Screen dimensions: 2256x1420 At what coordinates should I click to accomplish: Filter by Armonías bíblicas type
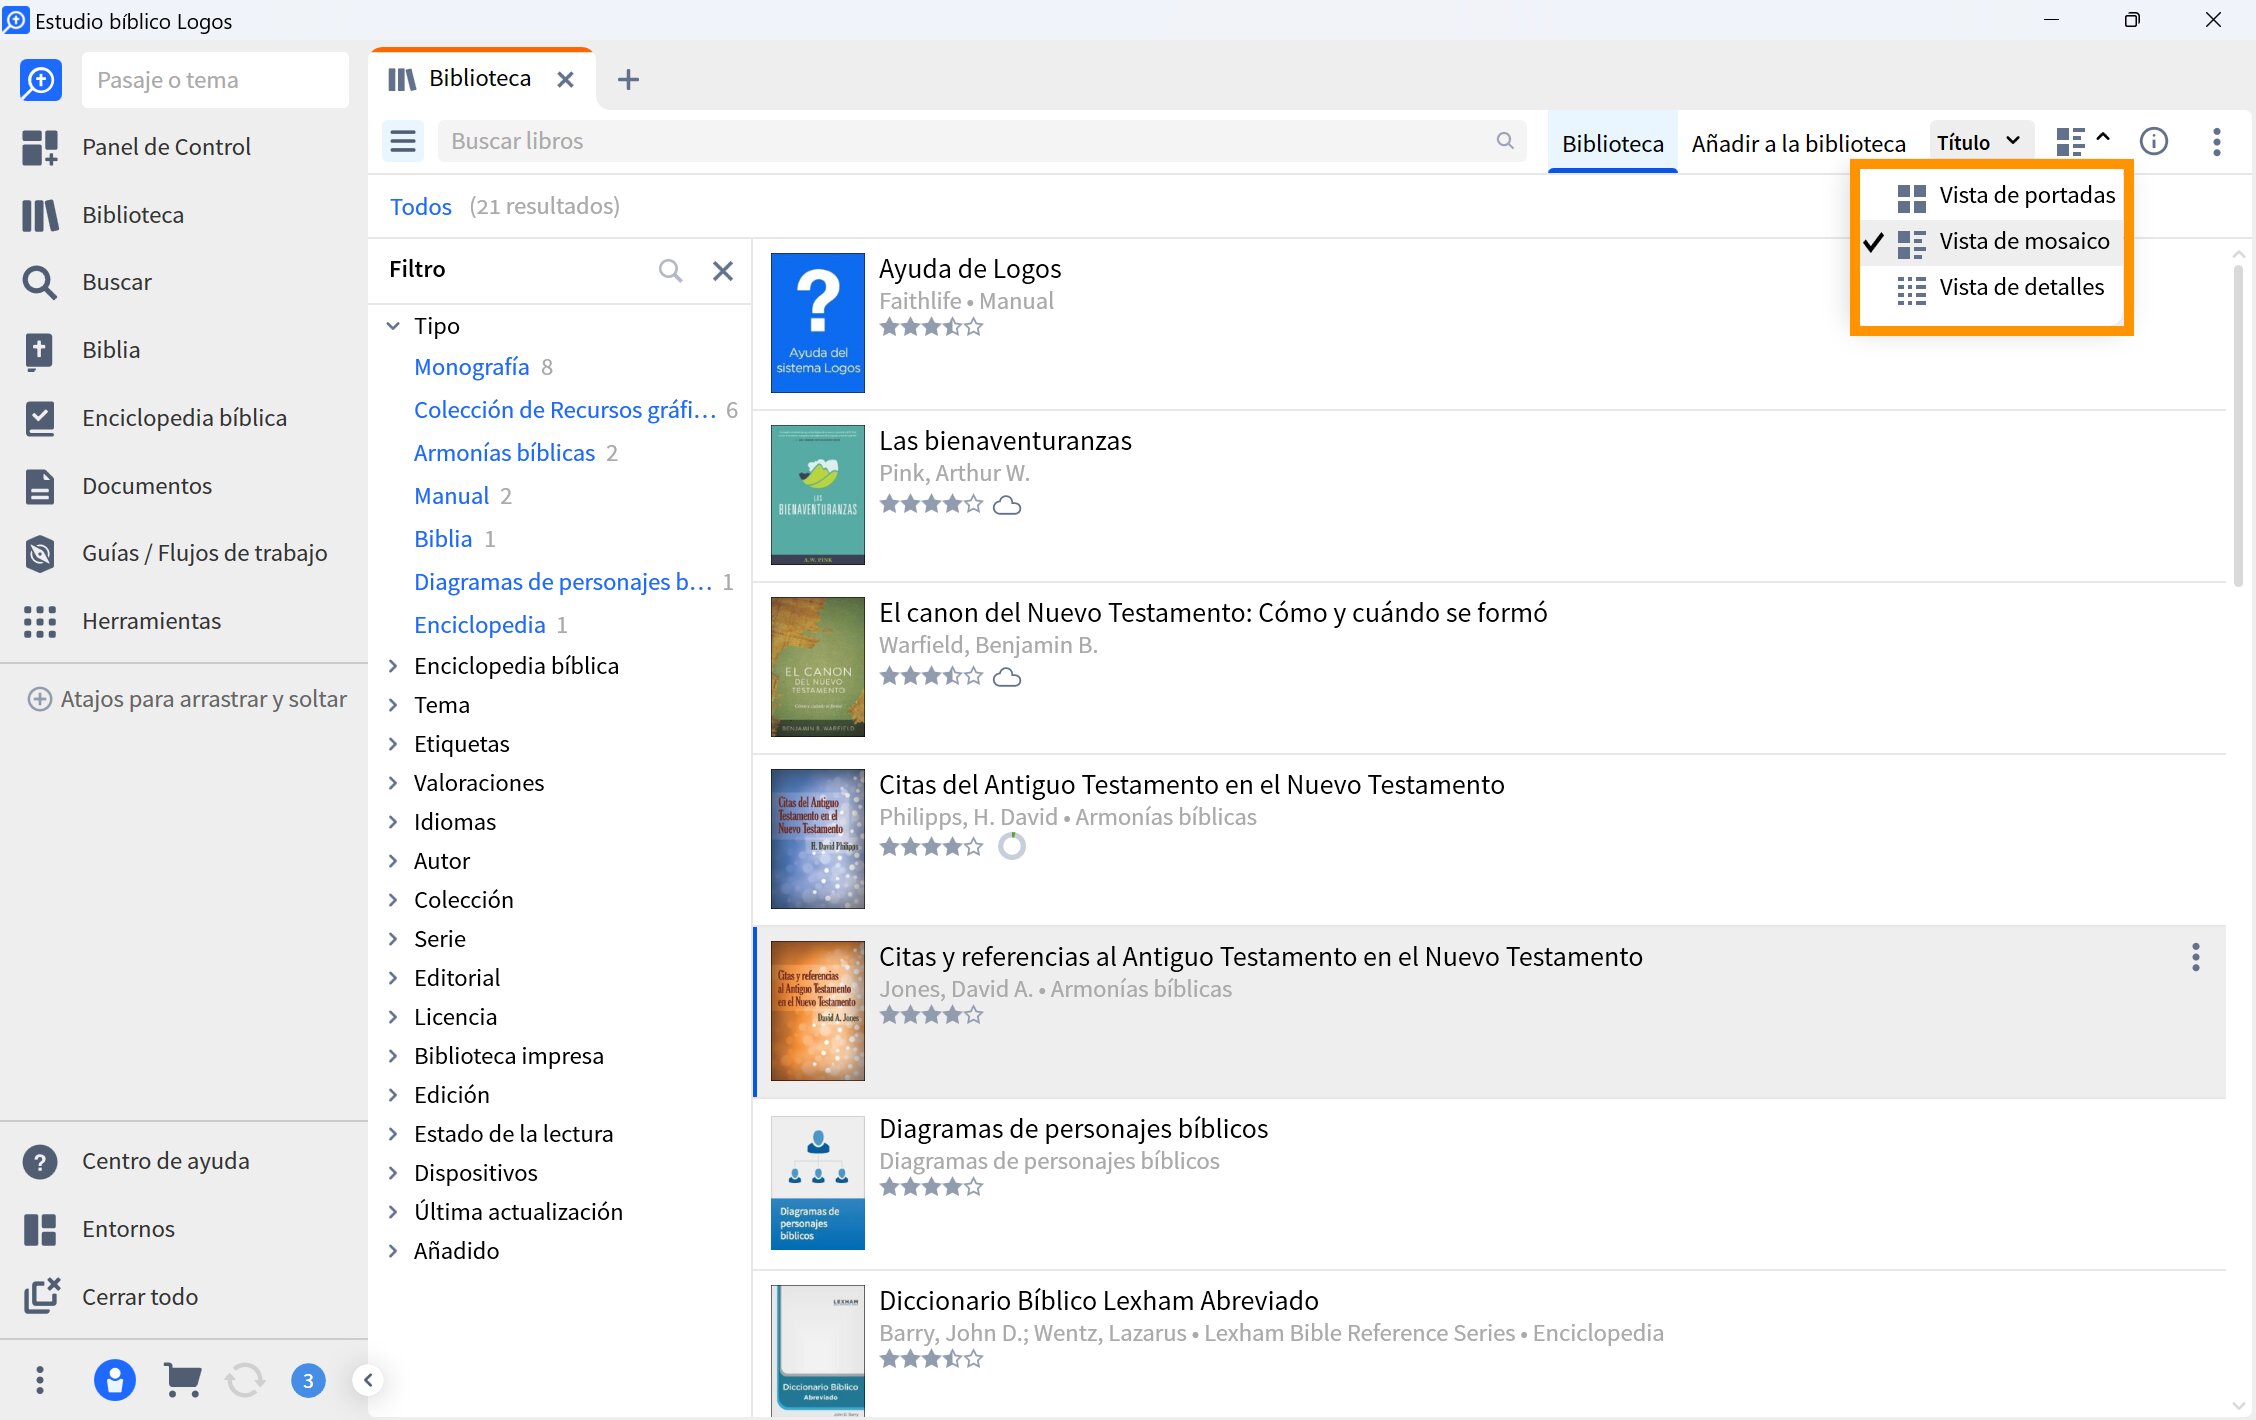(x=504, y=453)
